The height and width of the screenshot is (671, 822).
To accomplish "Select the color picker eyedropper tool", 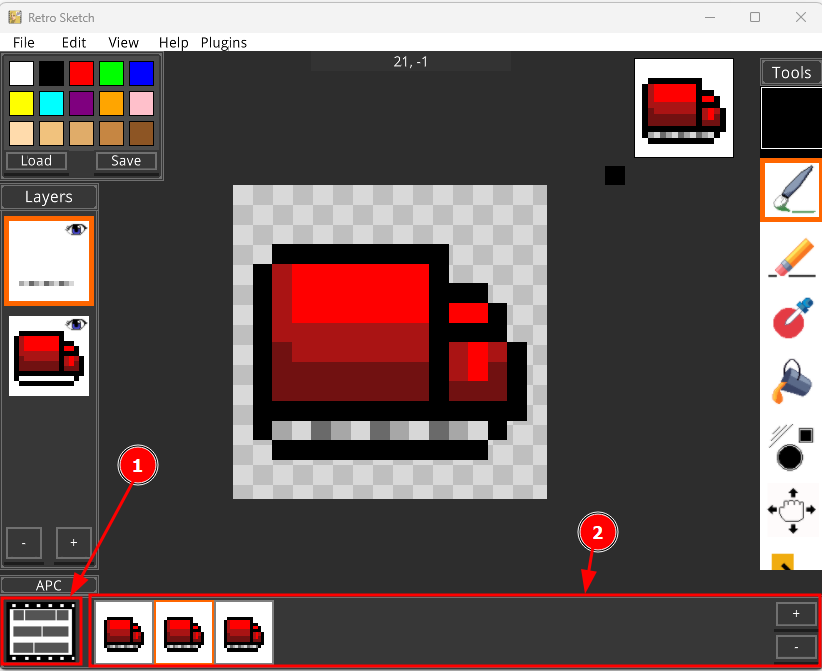I will (x=792, y=318).
